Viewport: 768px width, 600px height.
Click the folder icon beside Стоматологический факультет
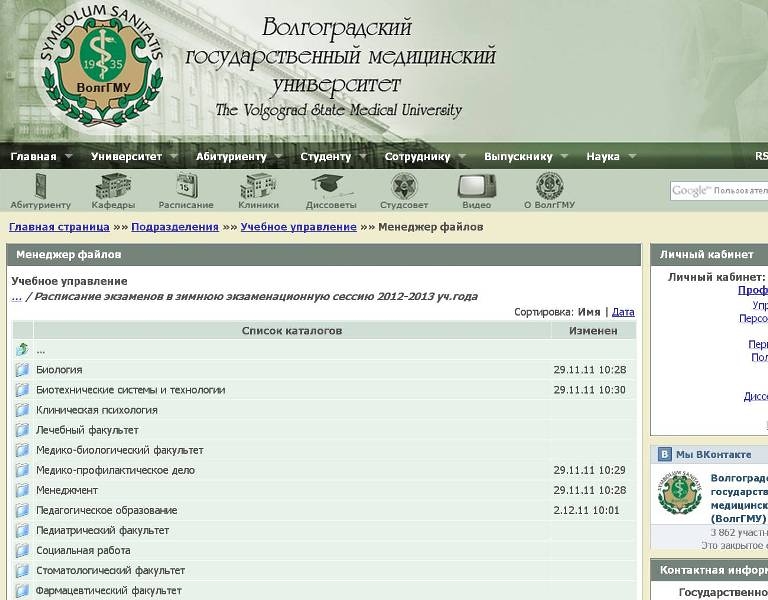(x=22, y=571)
